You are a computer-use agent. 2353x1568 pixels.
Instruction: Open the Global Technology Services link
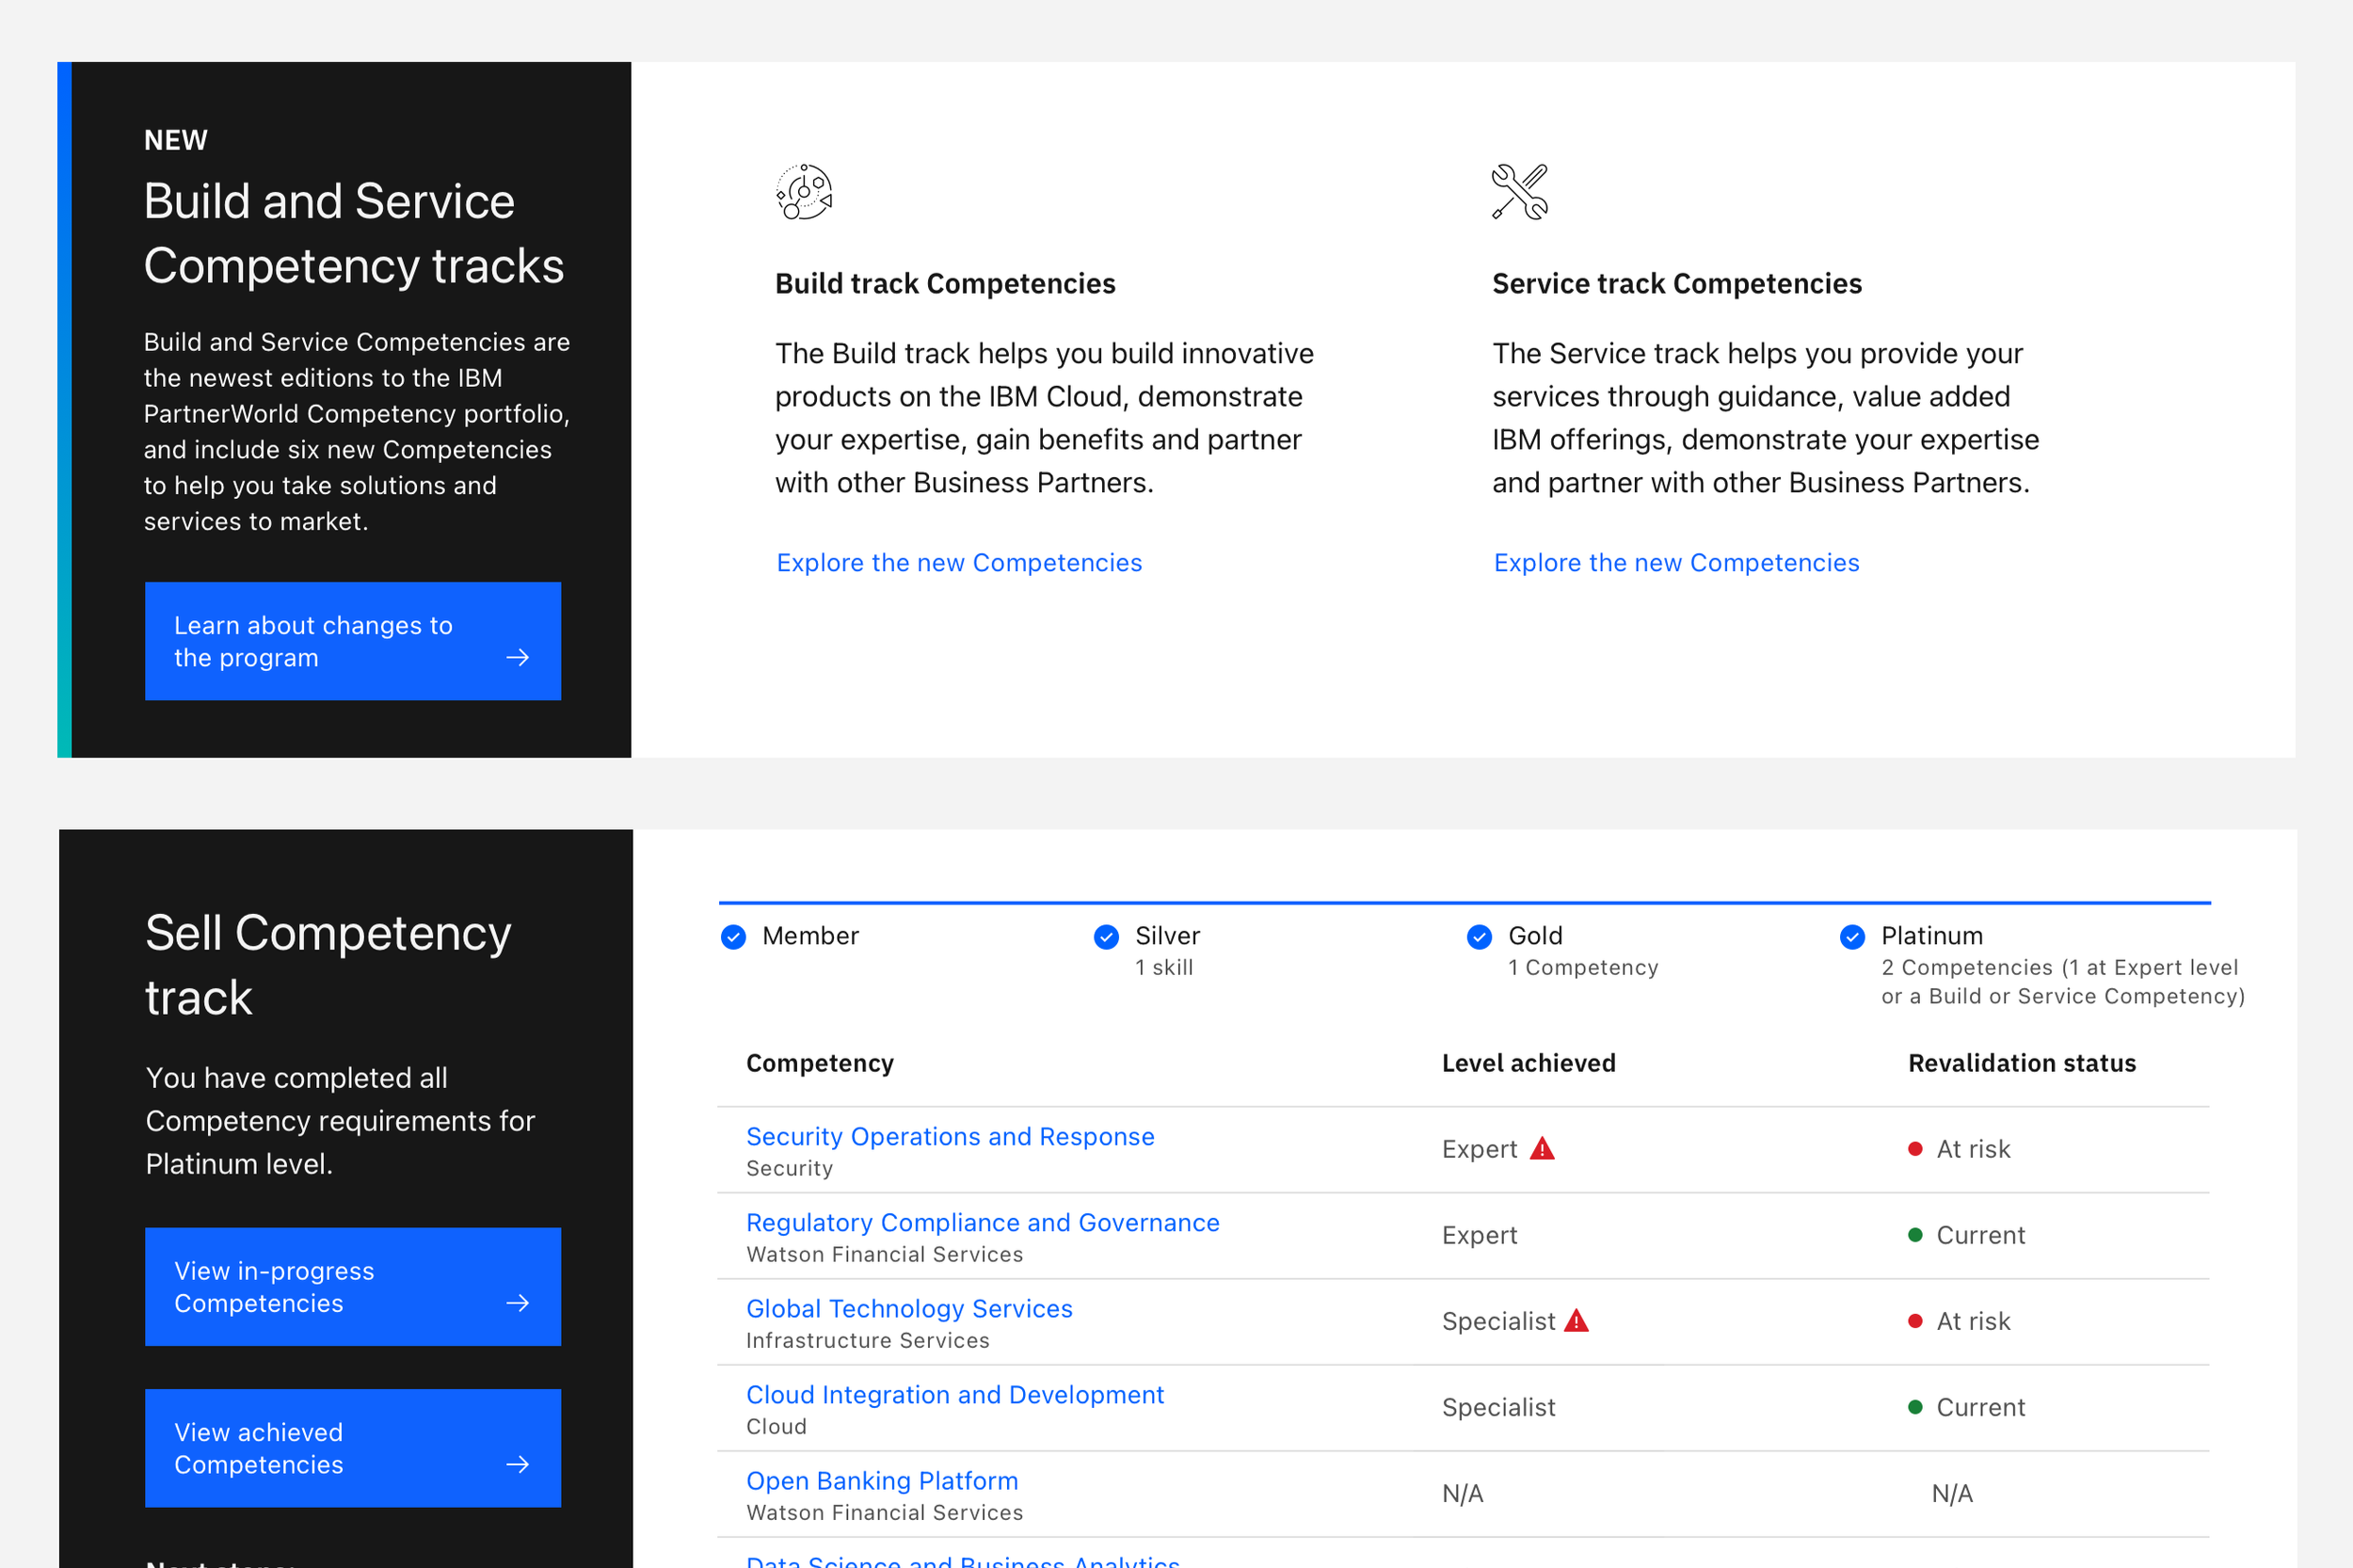pyautogui.click(x=909, y=1308)
